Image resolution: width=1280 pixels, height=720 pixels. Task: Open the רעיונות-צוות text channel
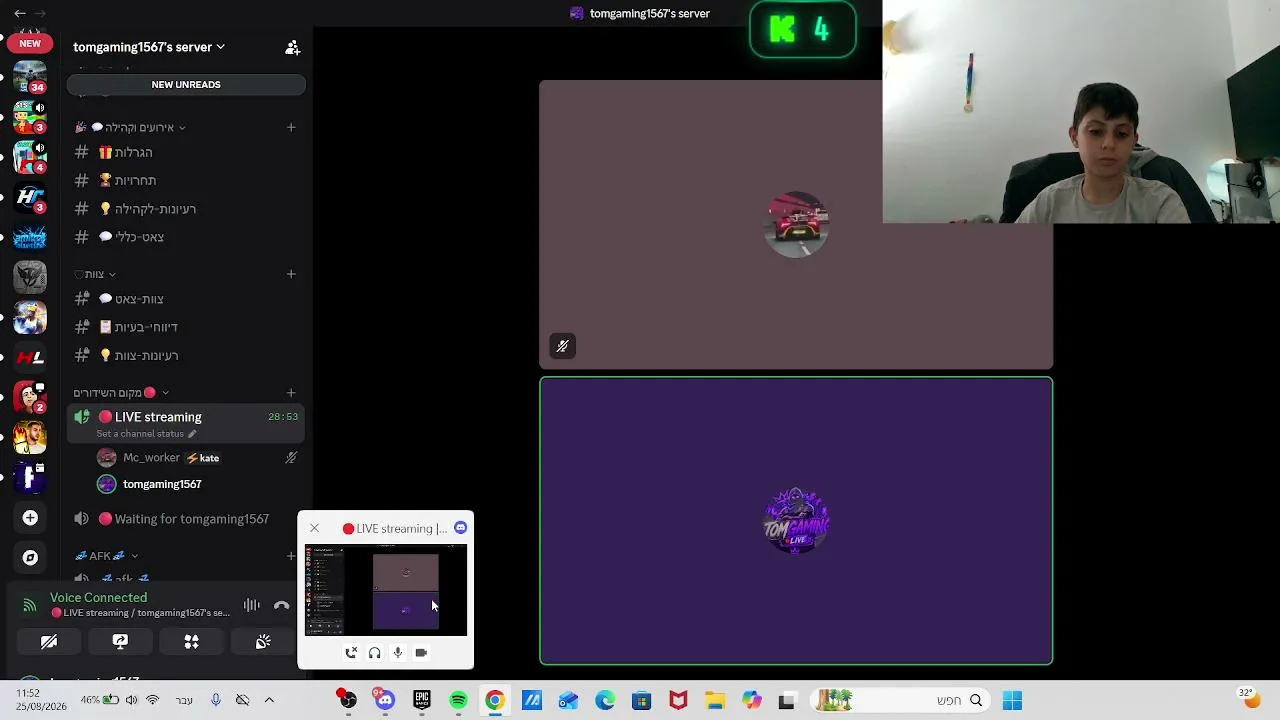186,355
